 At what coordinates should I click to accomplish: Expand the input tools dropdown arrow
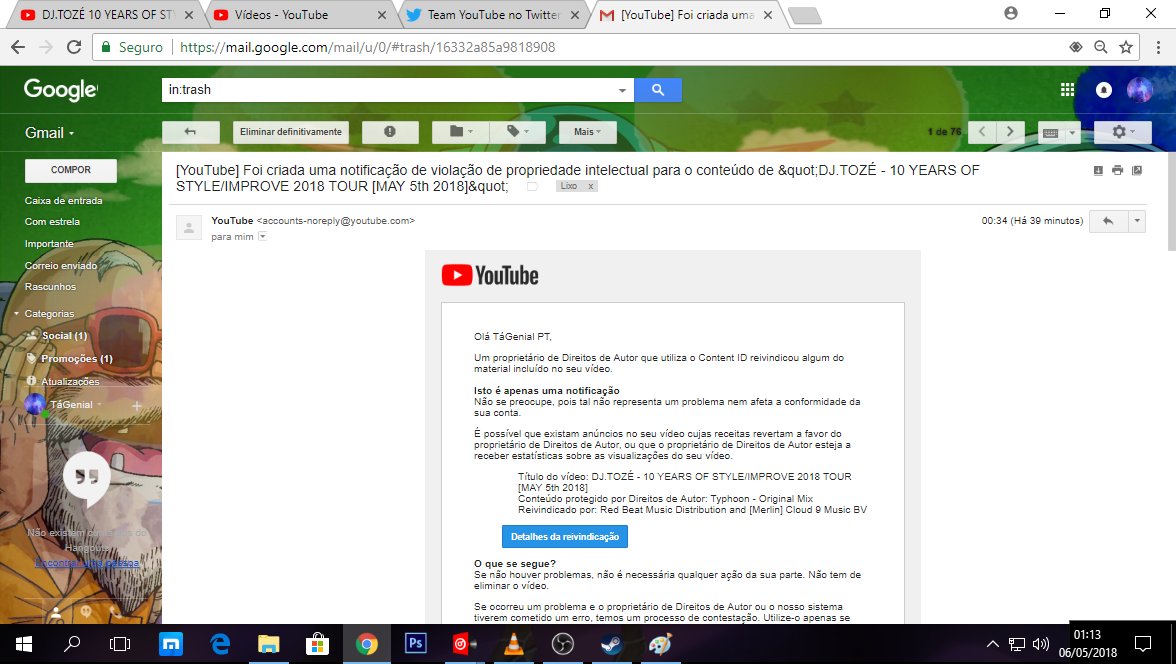[x=1072, y=133]
